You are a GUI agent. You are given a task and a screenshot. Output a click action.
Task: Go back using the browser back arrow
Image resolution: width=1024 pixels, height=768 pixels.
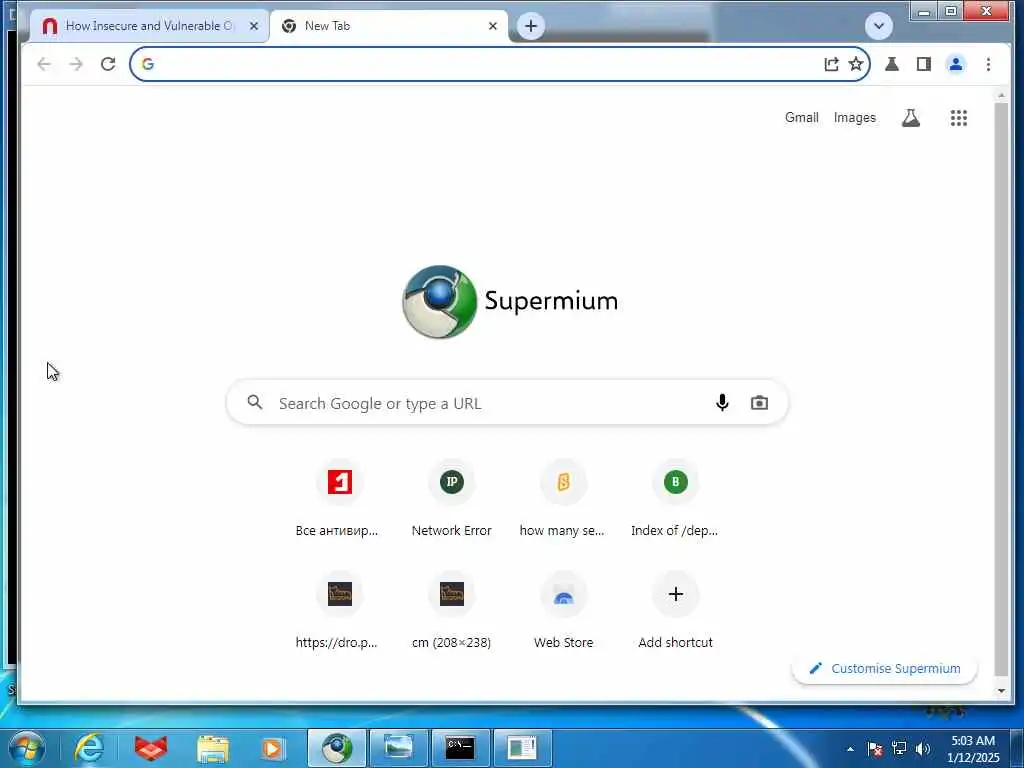pyautogui.click(x=44, y=64)
